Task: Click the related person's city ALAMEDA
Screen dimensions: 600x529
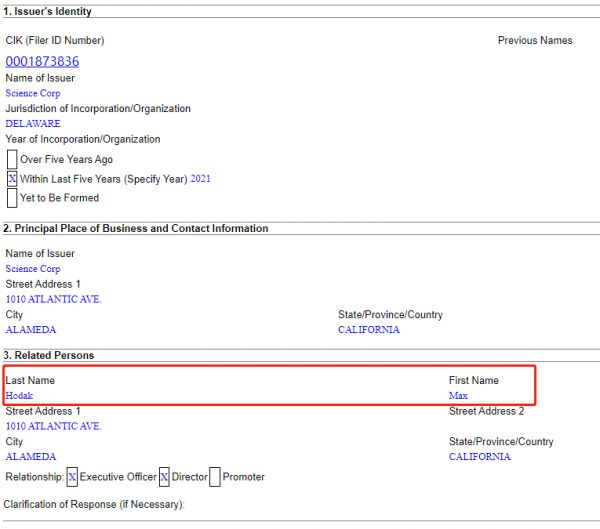Action: pyautogui.click(x=31, y=457)
